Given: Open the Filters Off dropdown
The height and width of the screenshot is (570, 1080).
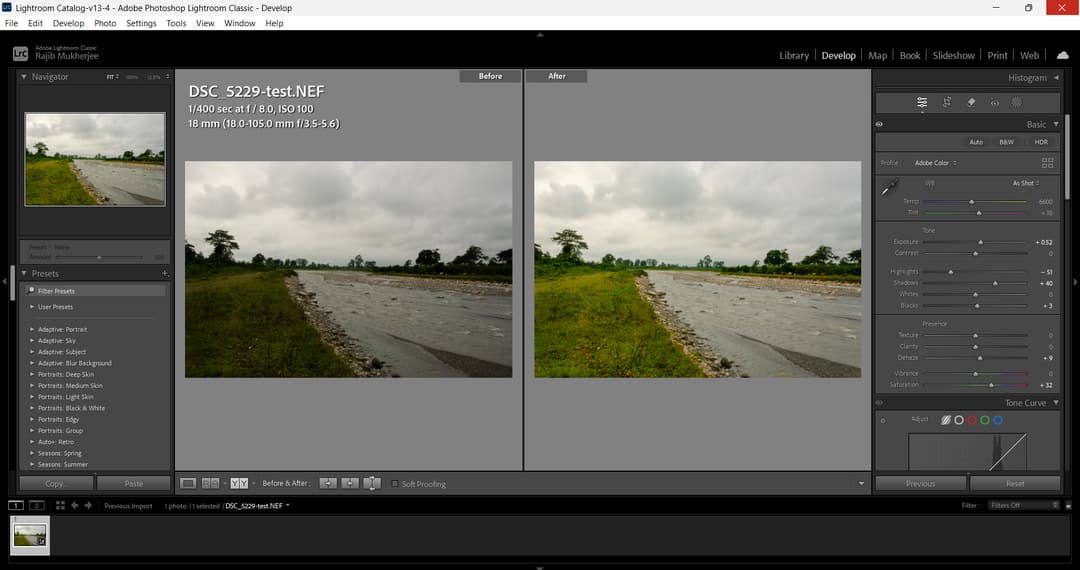Looking at the screenshot, I should pos(1024,505).
